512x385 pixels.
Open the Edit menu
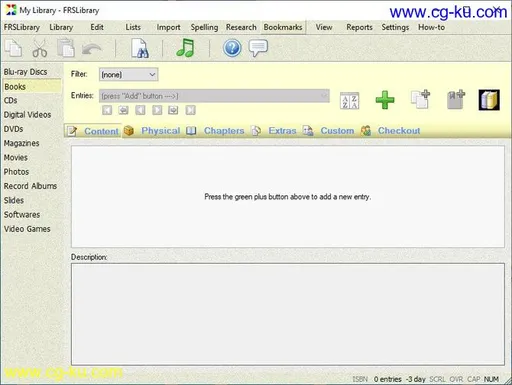click(x=97, y=27)
